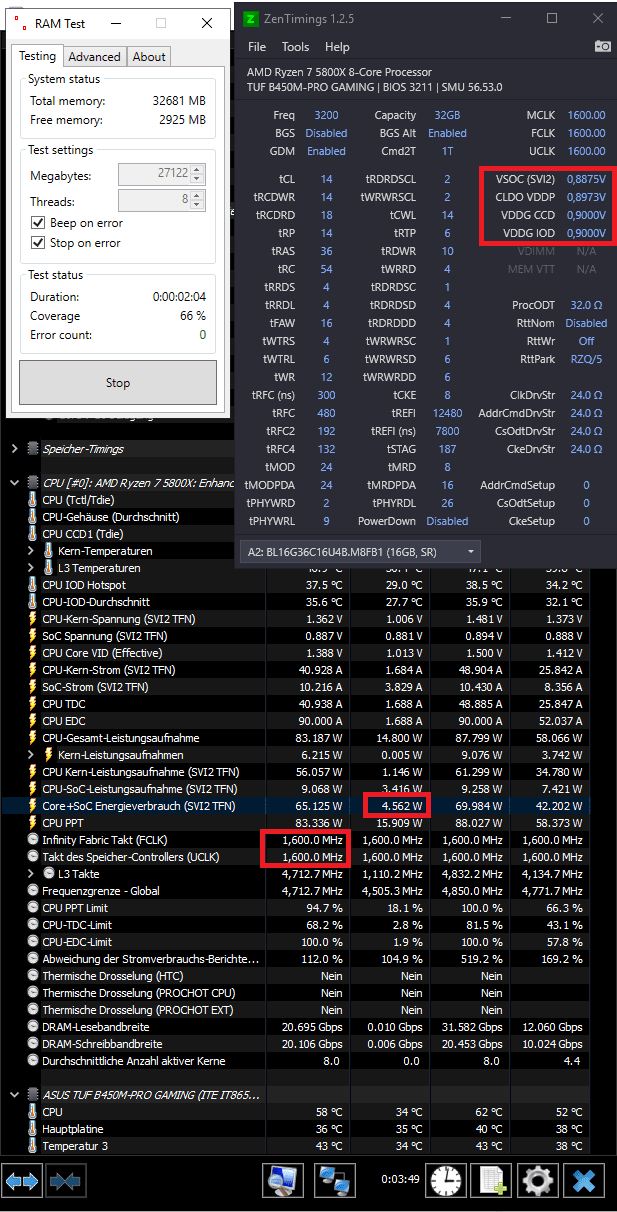This screenshot has width=617, height=1212.
Task: Click the RAM Test window title icon
Action: click(19, 24)
